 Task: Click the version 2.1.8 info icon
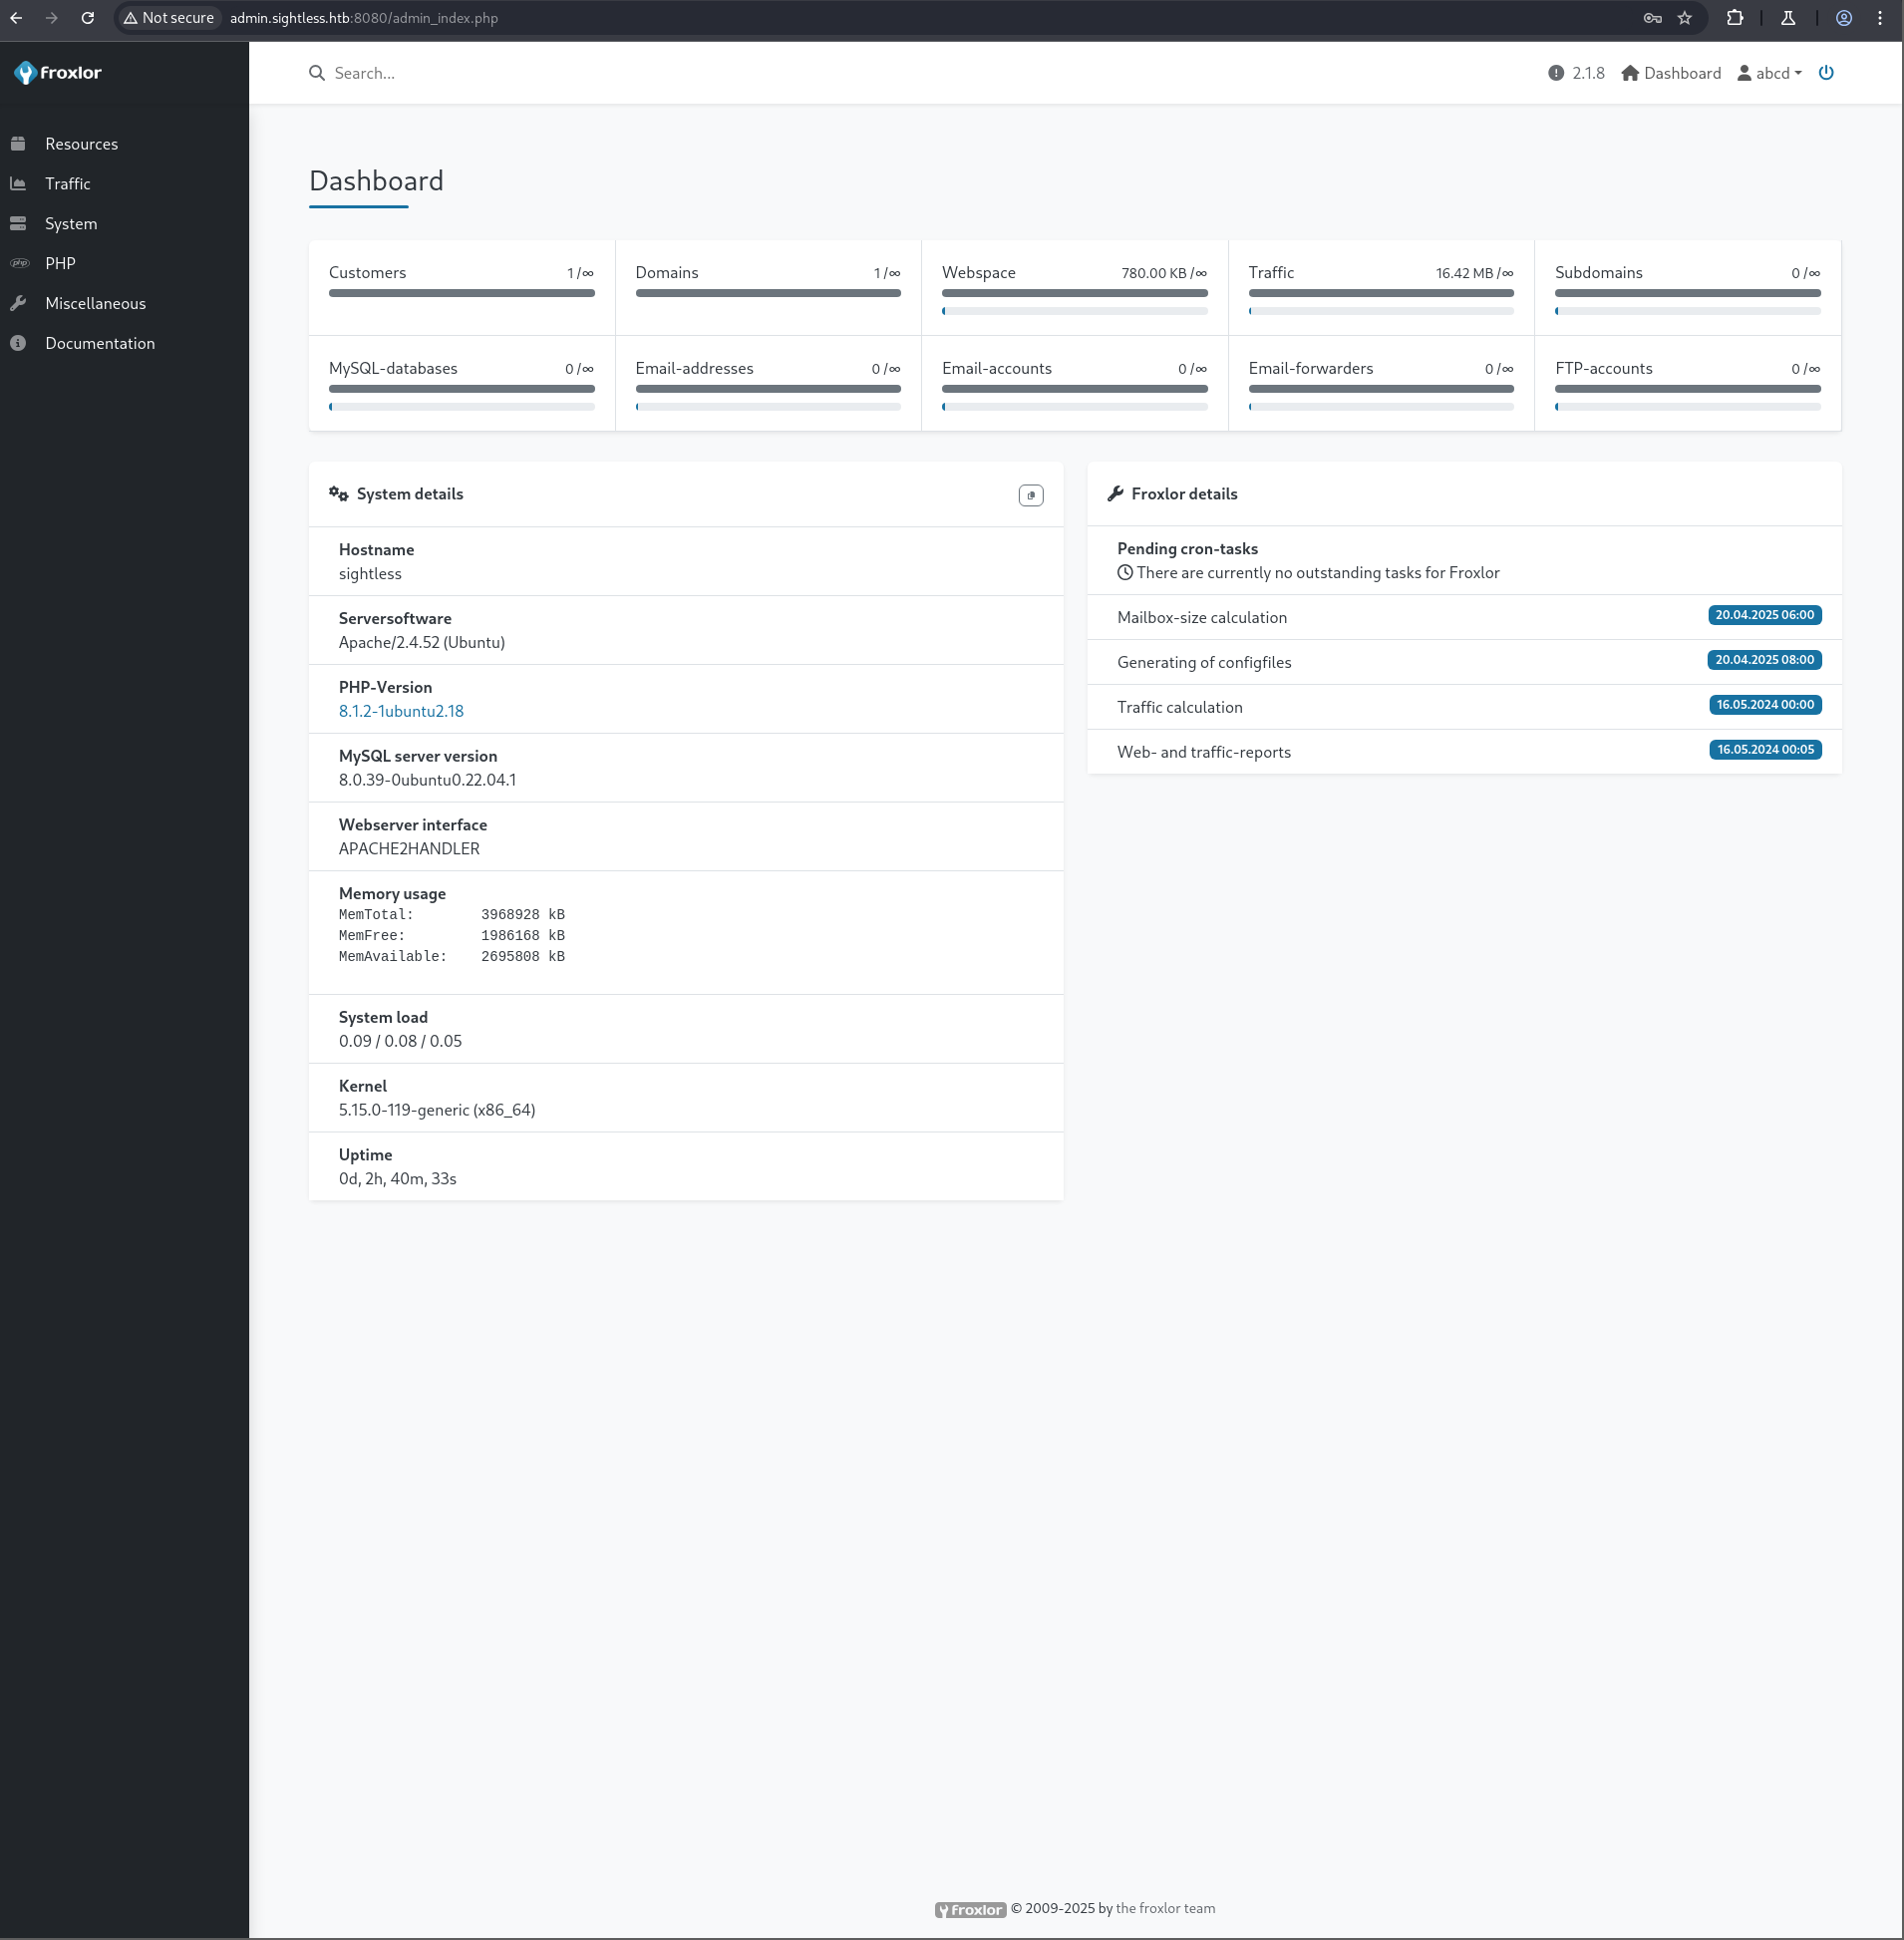coord(1555,73)
